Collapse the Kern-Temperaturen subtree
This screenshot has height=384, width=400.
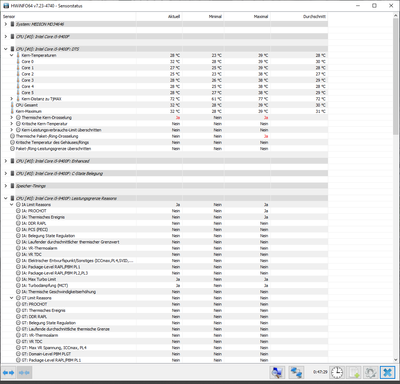click(x=12, y=55)
